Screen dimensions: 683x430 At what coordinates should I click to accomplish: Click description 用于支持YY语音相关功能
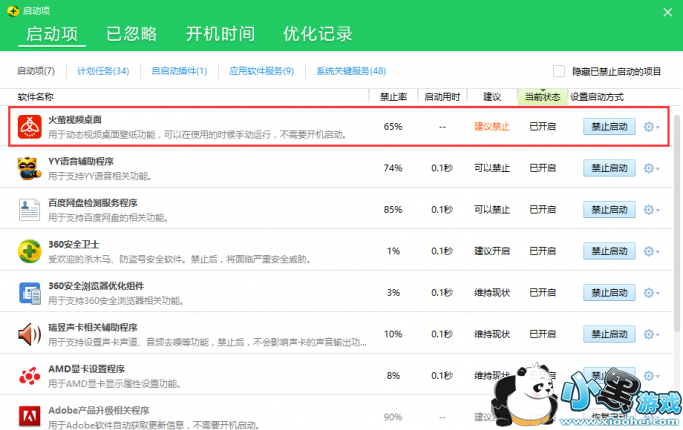tap(100, 176)
